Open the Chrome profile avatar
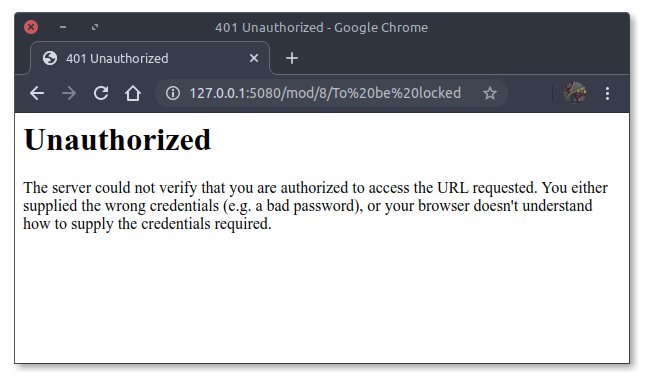648x382 pixels. click(x=575, y=93)
